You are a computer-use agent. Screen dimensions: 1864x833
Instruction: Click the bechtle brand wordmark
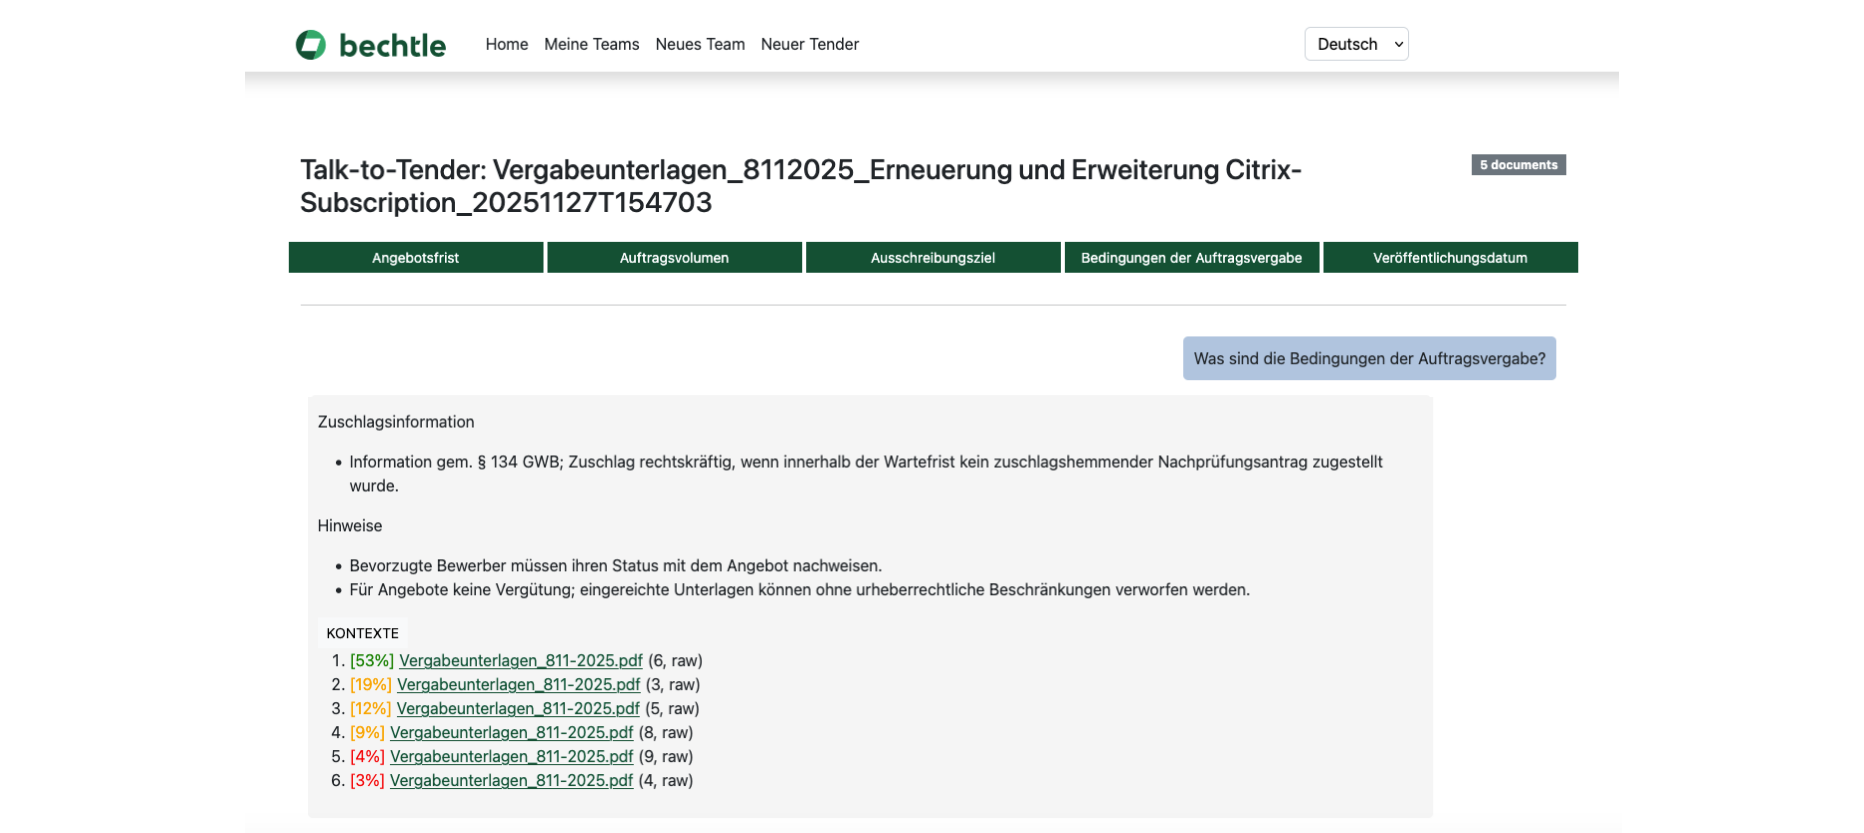(392, 45)
